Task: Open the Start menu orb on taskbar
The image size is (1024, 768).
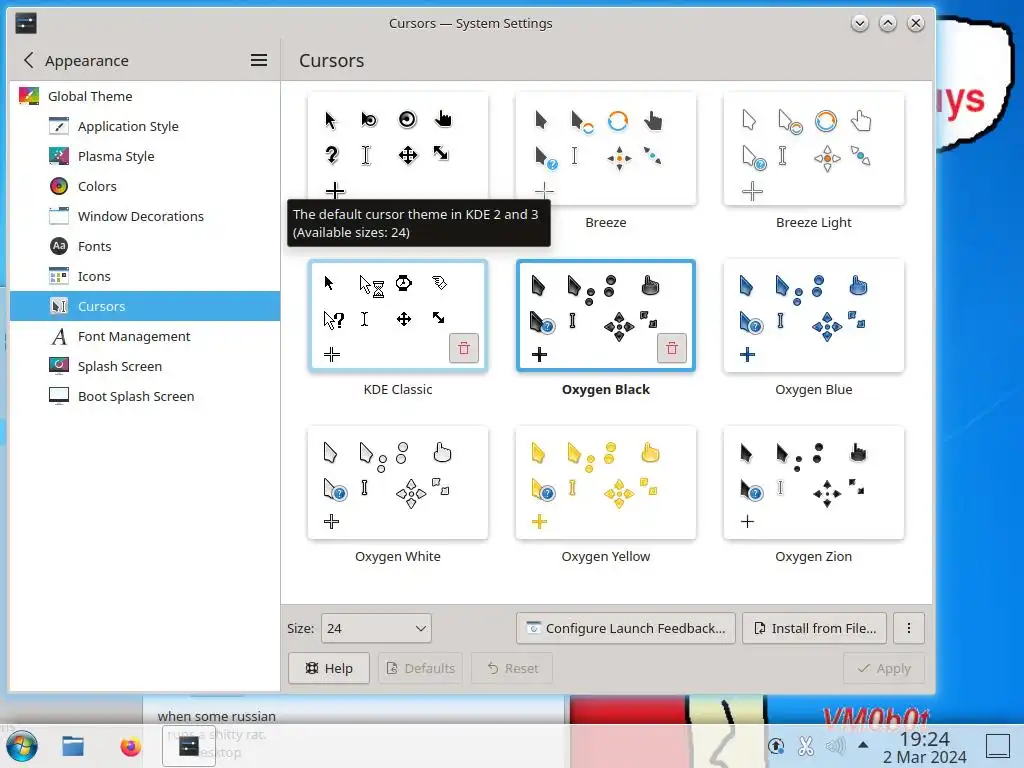Action: tap(22, 746)
